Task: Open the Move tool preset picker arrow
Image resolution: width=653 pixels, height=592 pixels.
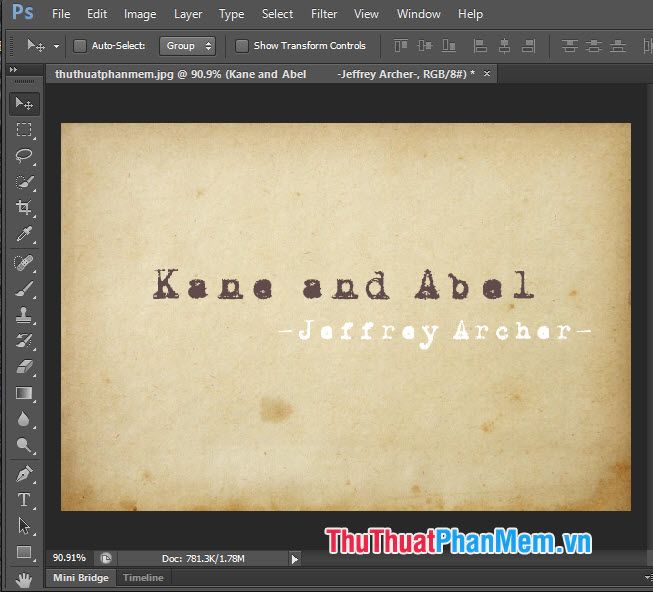Action: tap(56, 46)
